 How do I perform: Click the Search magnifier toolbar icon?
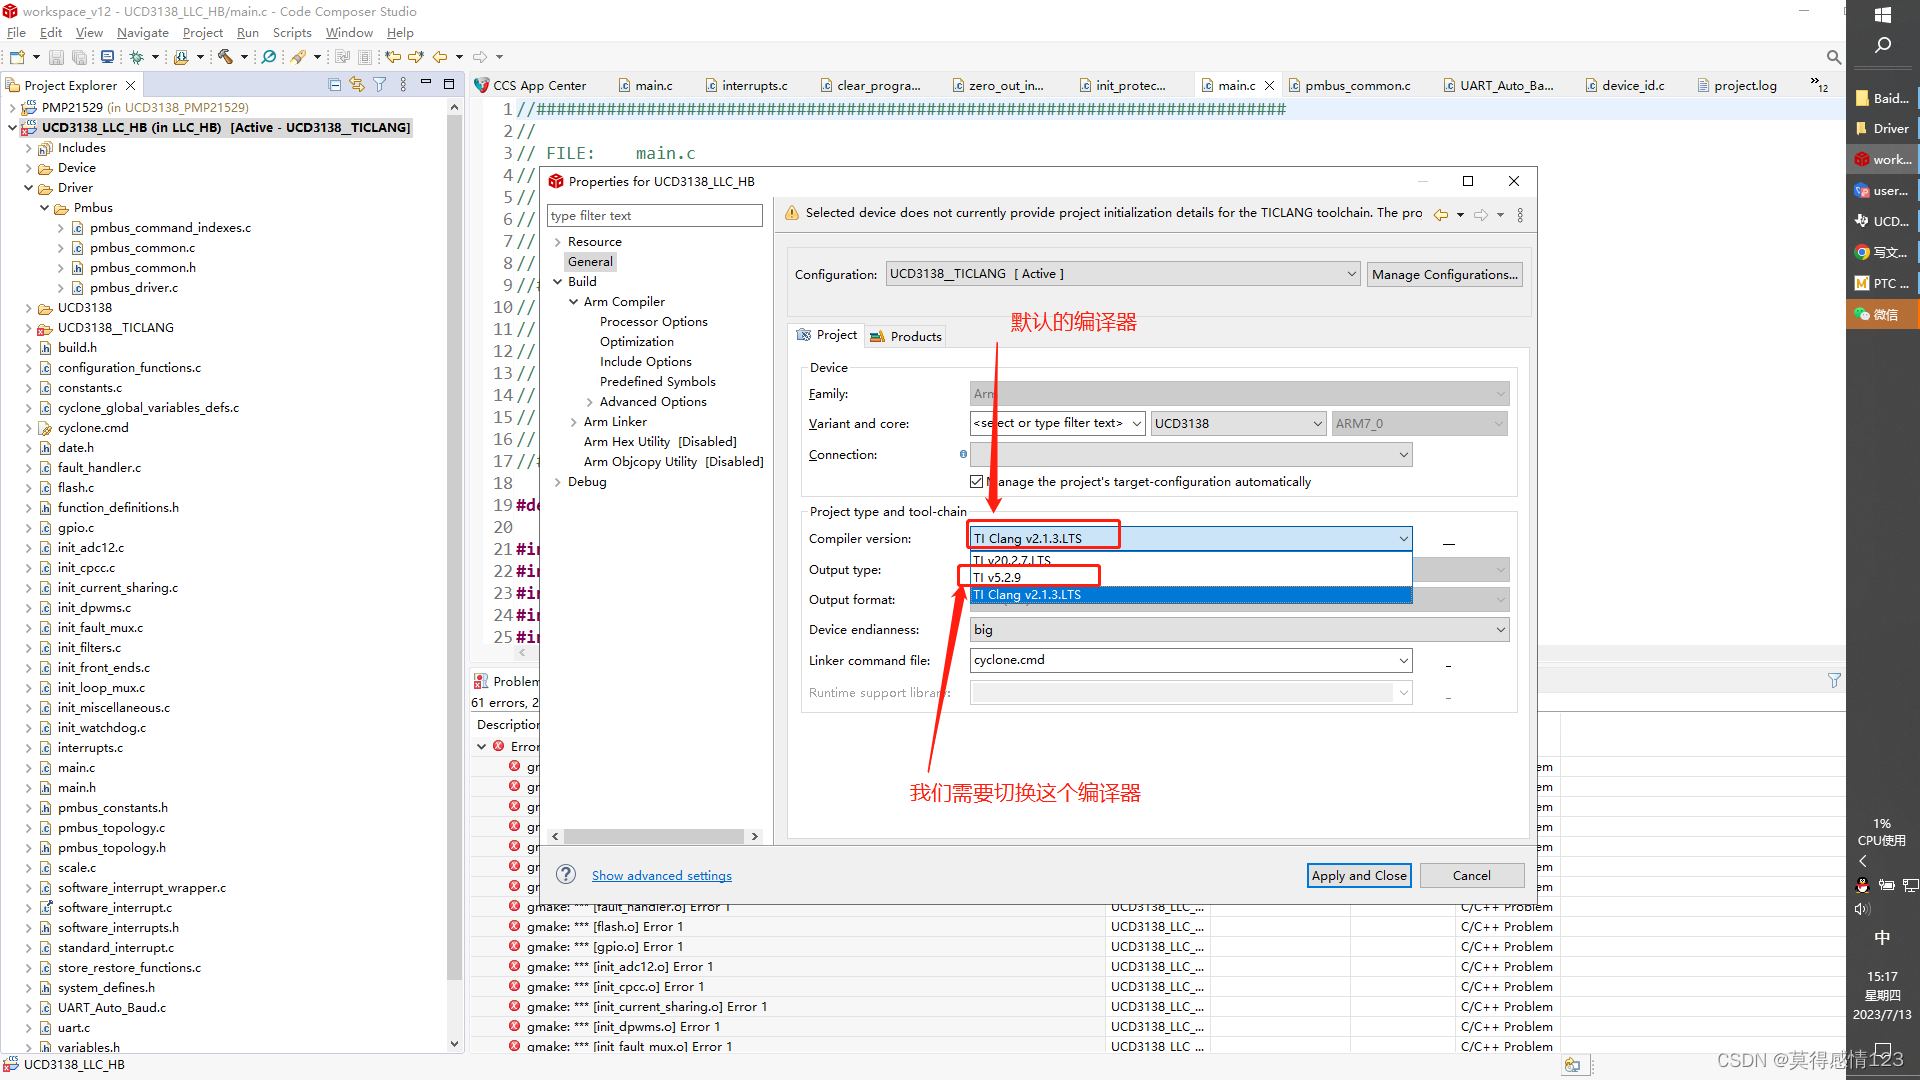point(269,57)
